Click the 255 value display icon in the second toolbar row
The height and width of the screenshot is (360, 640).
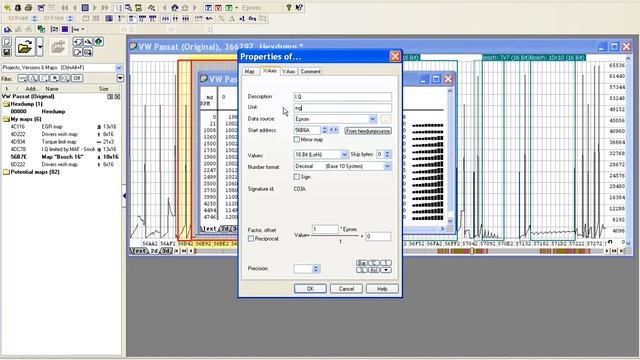point(165,18)
